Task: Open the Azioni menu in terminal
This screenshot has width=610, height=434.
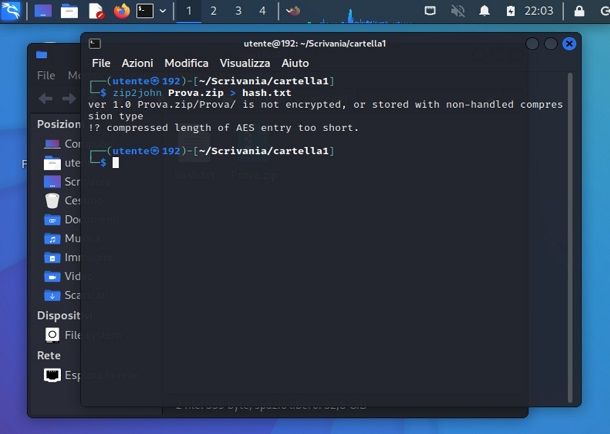Action: (137, 63)
